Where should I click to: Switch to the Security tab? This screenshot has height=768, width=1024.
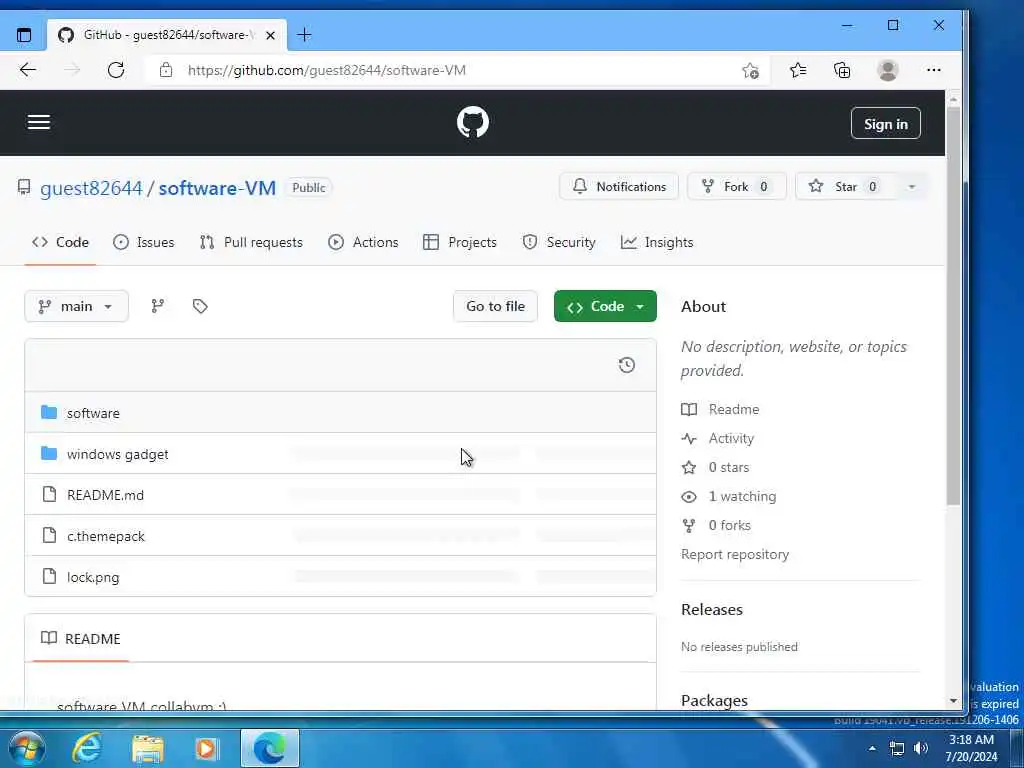(x=559, y=242)
